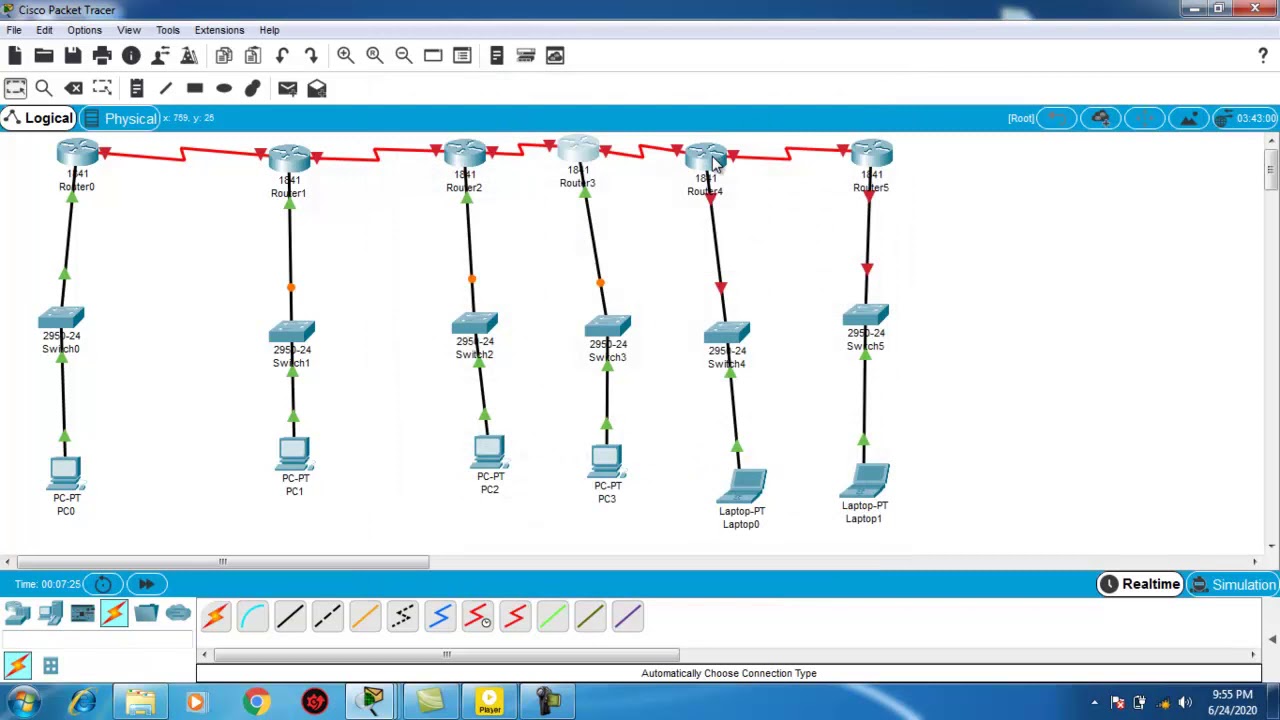Screen dimensions: 1280x720
Task: Open the View menu
Action: pos(129,30)
